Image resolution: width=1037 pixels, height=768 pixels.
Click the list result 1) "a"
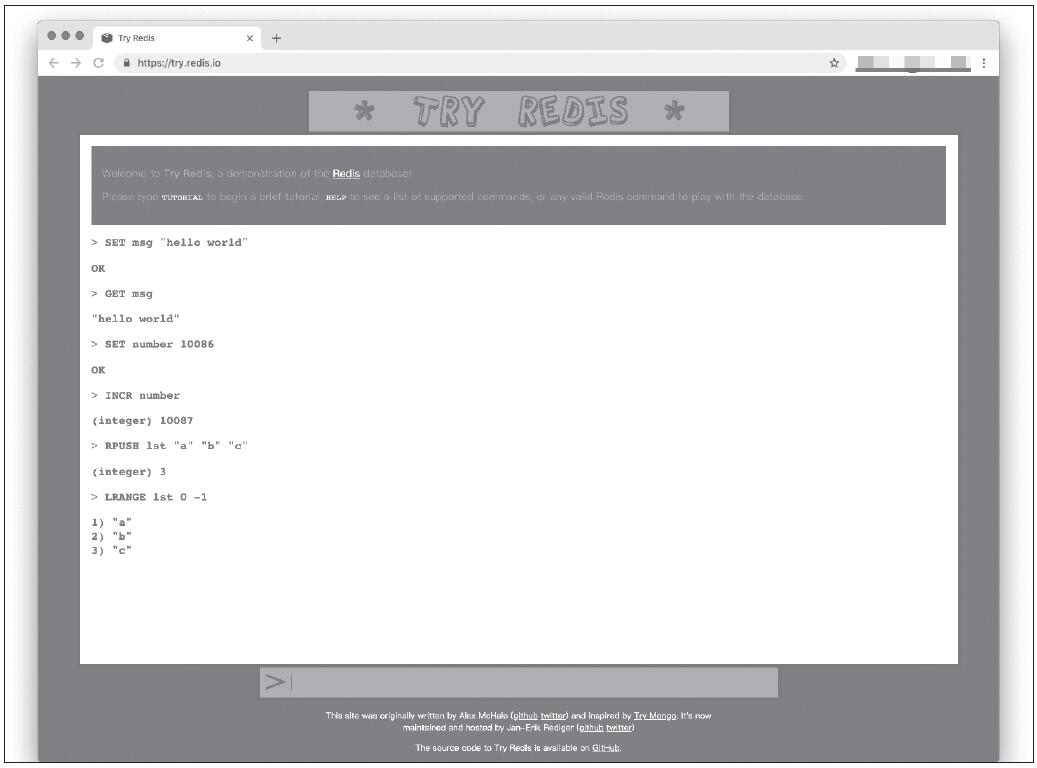point(112,523)
